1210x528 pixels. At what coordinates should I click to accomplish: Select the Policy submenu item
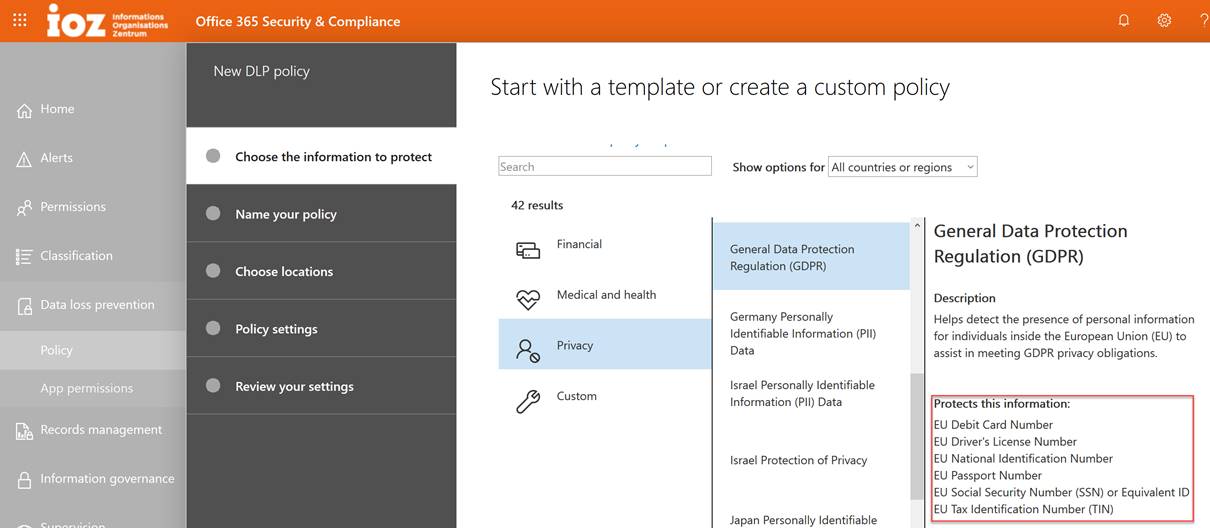pos(93,350)
